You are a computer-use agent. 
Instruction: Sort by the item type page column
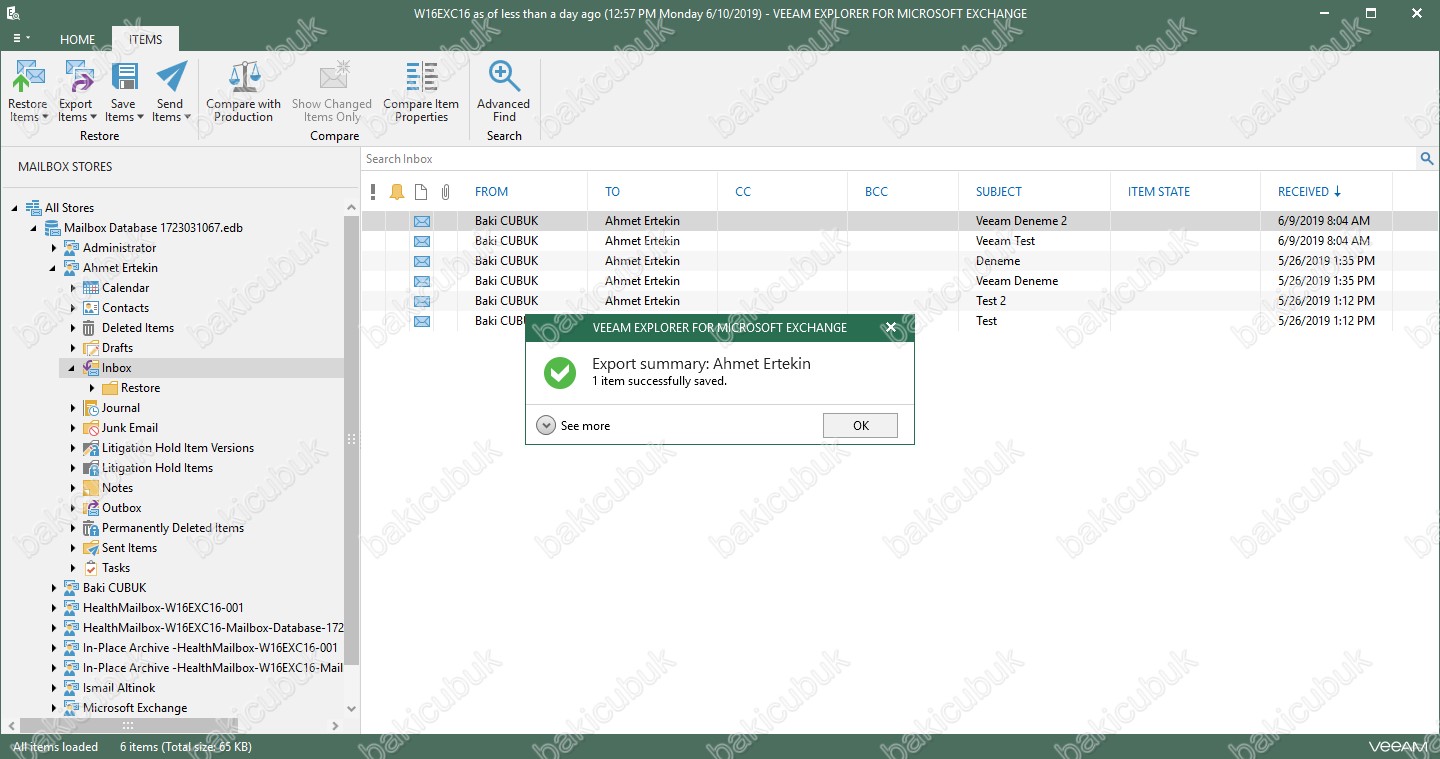click(421, 192)
